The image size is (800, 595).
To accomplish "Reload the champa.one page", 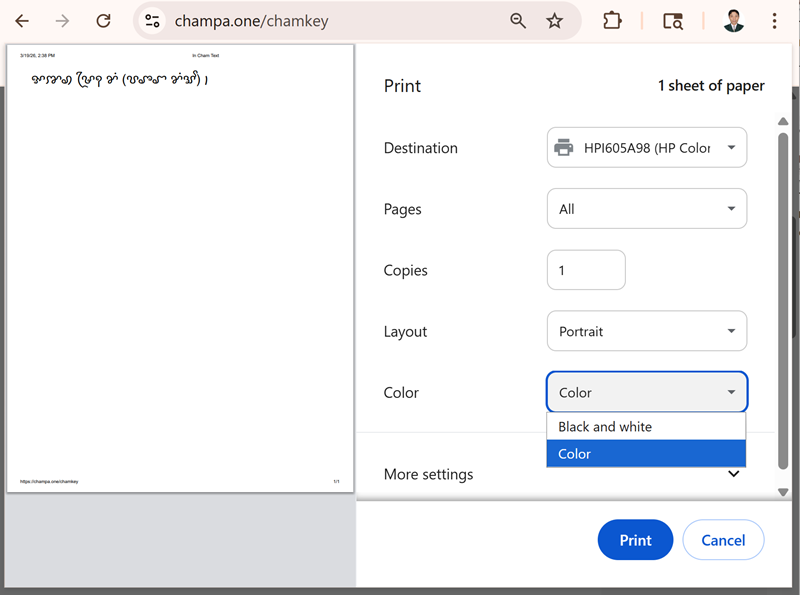I will [x=103, y=21].
